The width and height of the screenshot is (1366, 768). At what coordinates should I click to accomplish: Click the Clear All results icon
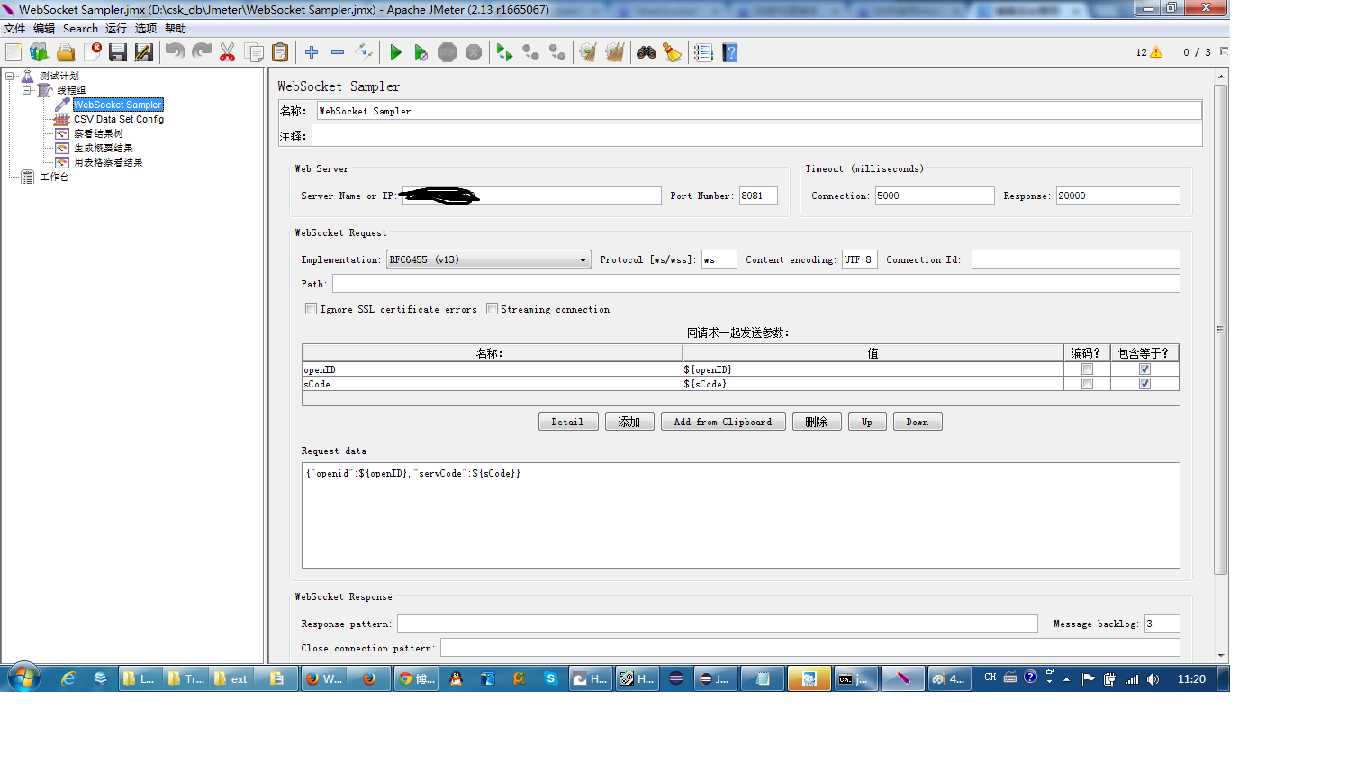click(x=614, y=52)
